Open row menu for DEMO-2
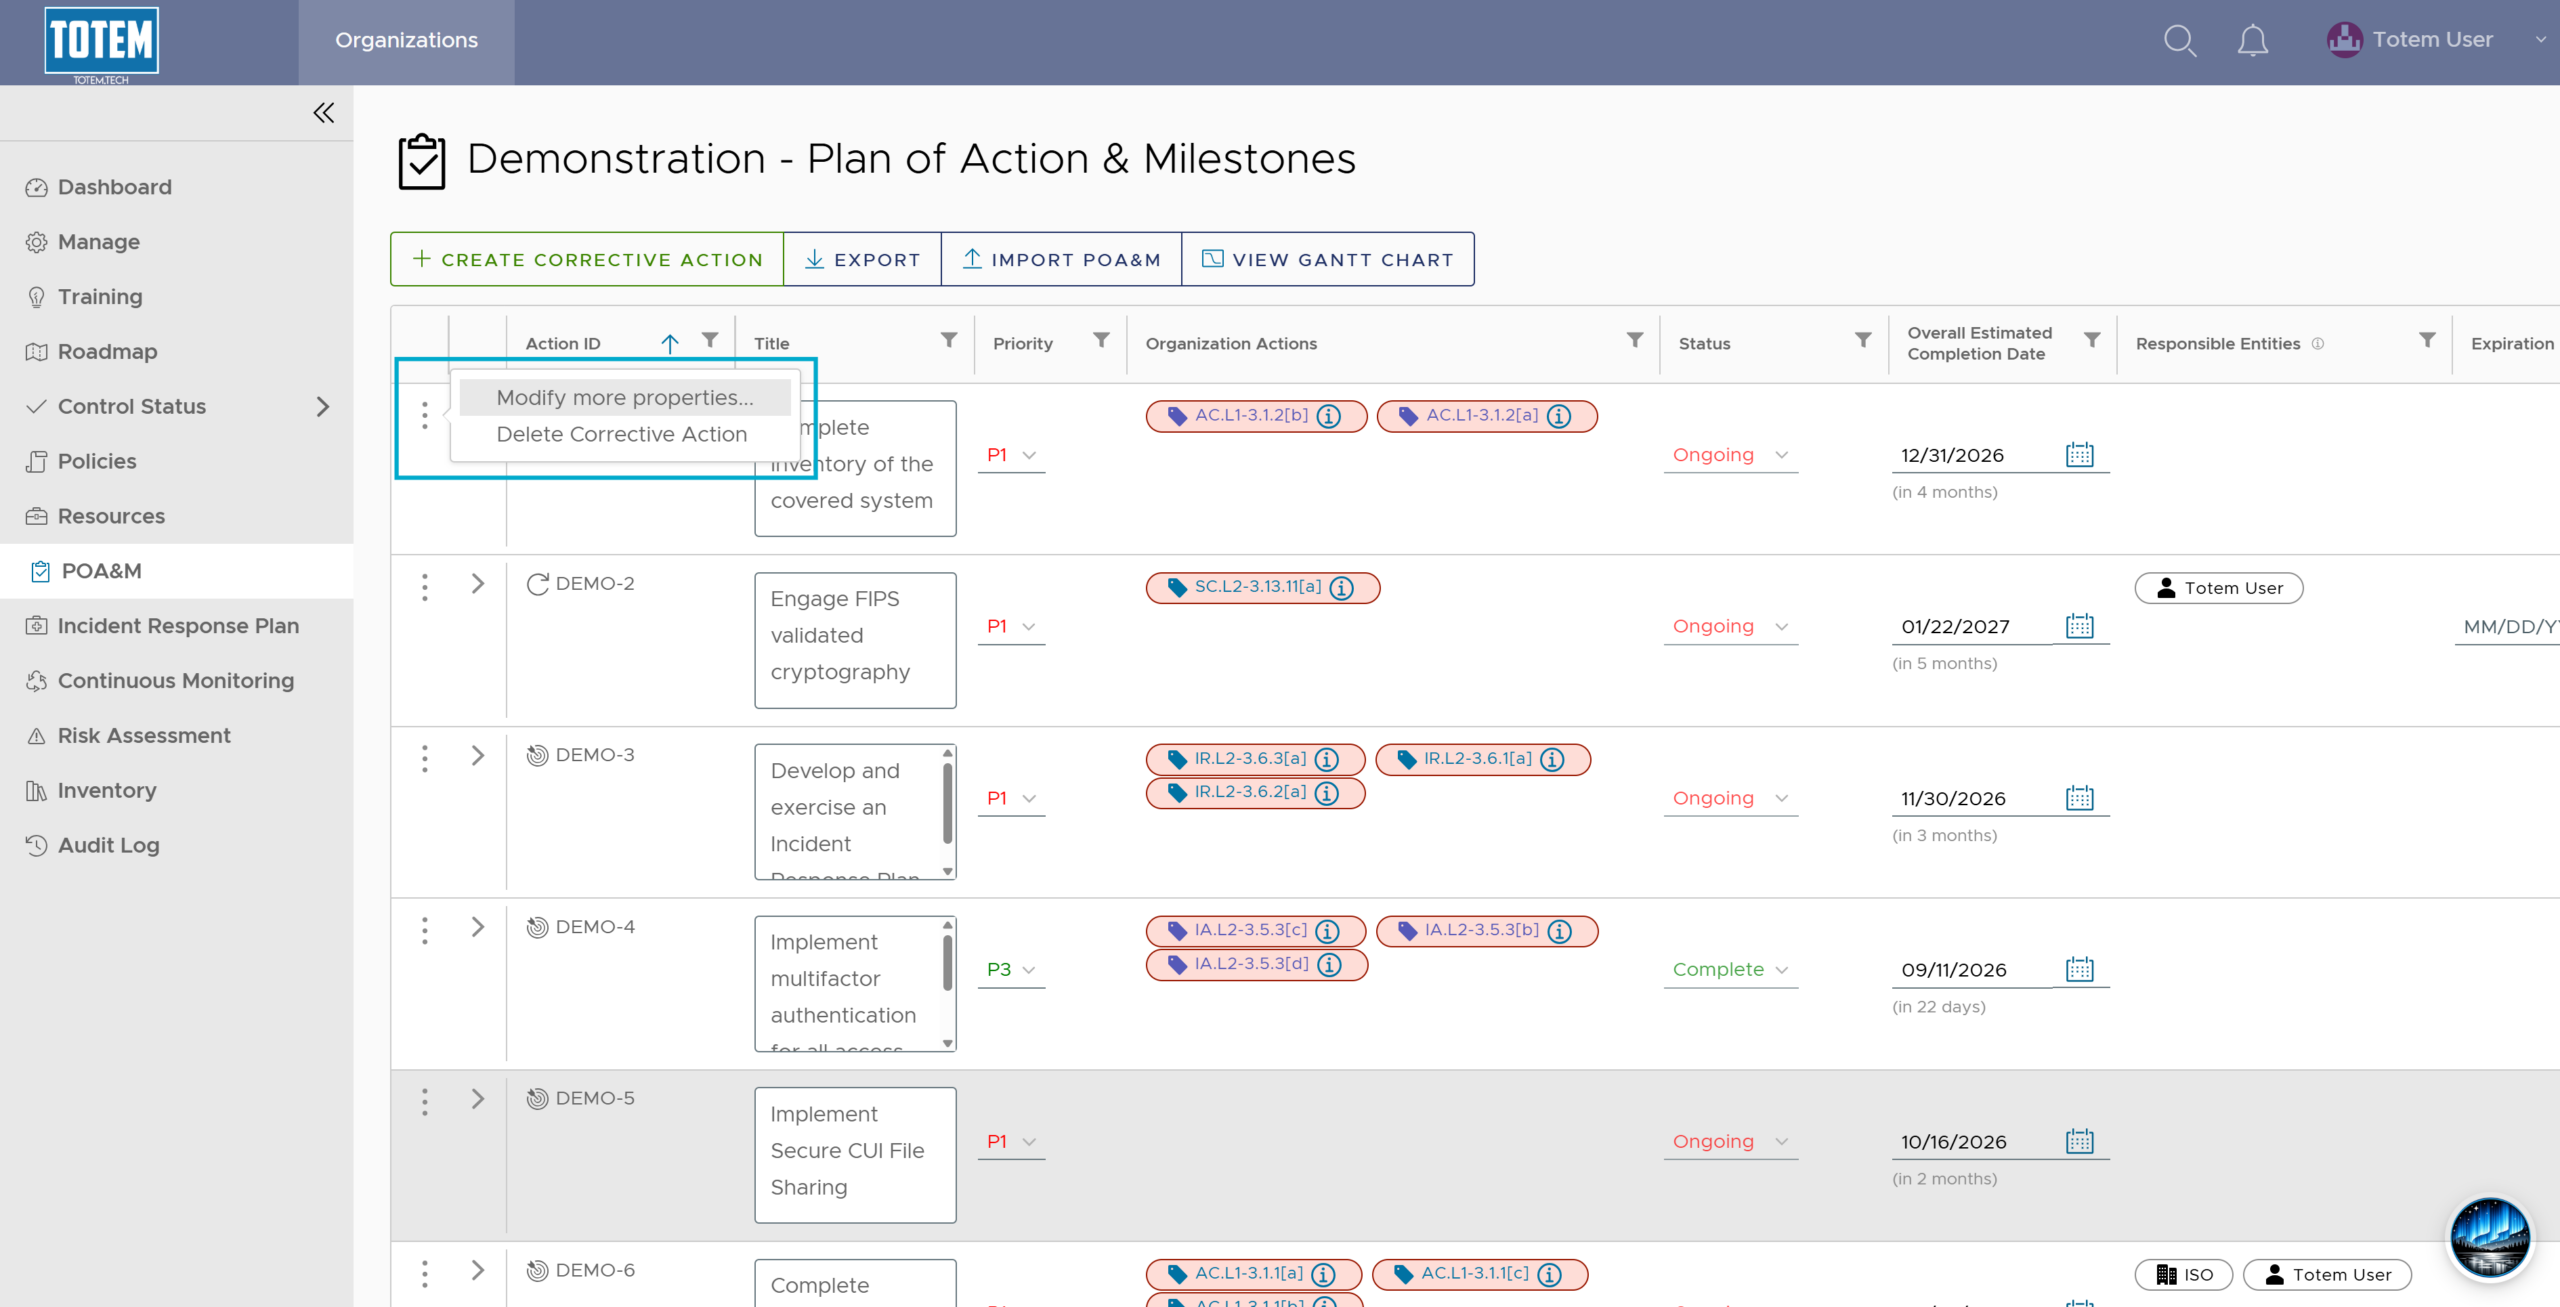 click(x=425, y=587)
